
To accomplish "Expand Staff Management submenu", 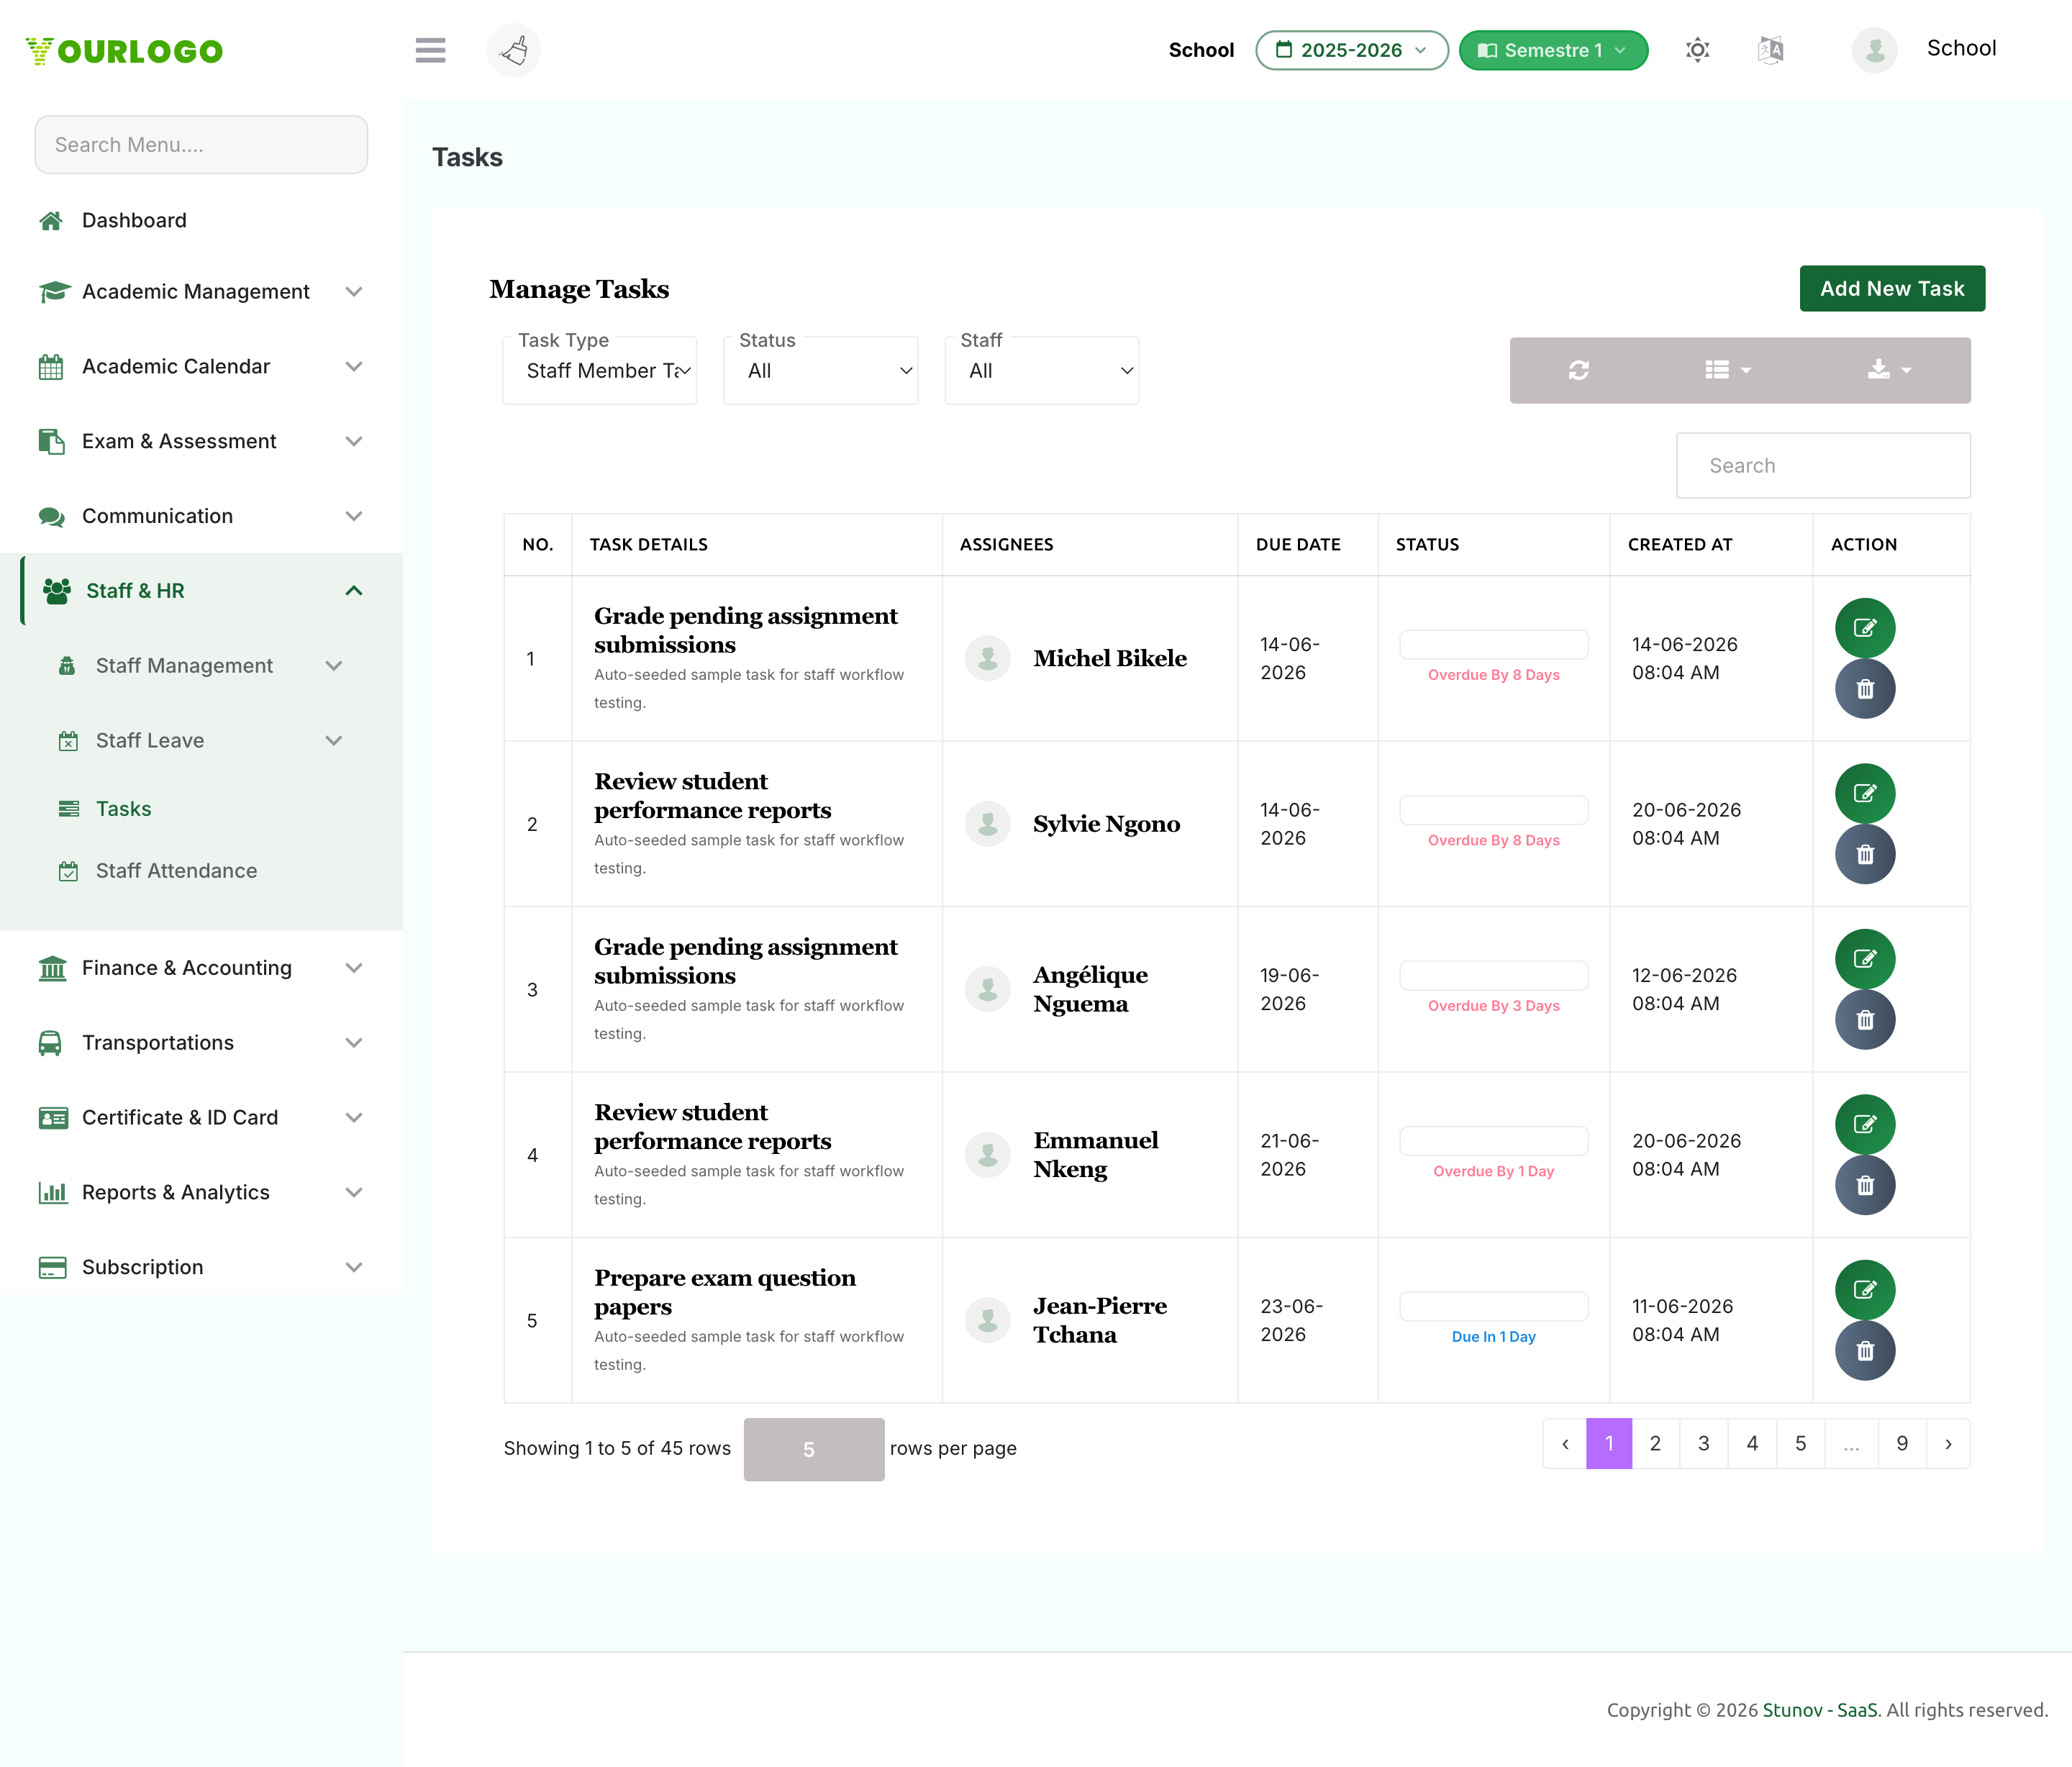I will pyautogui.click(x=201, y=666).
